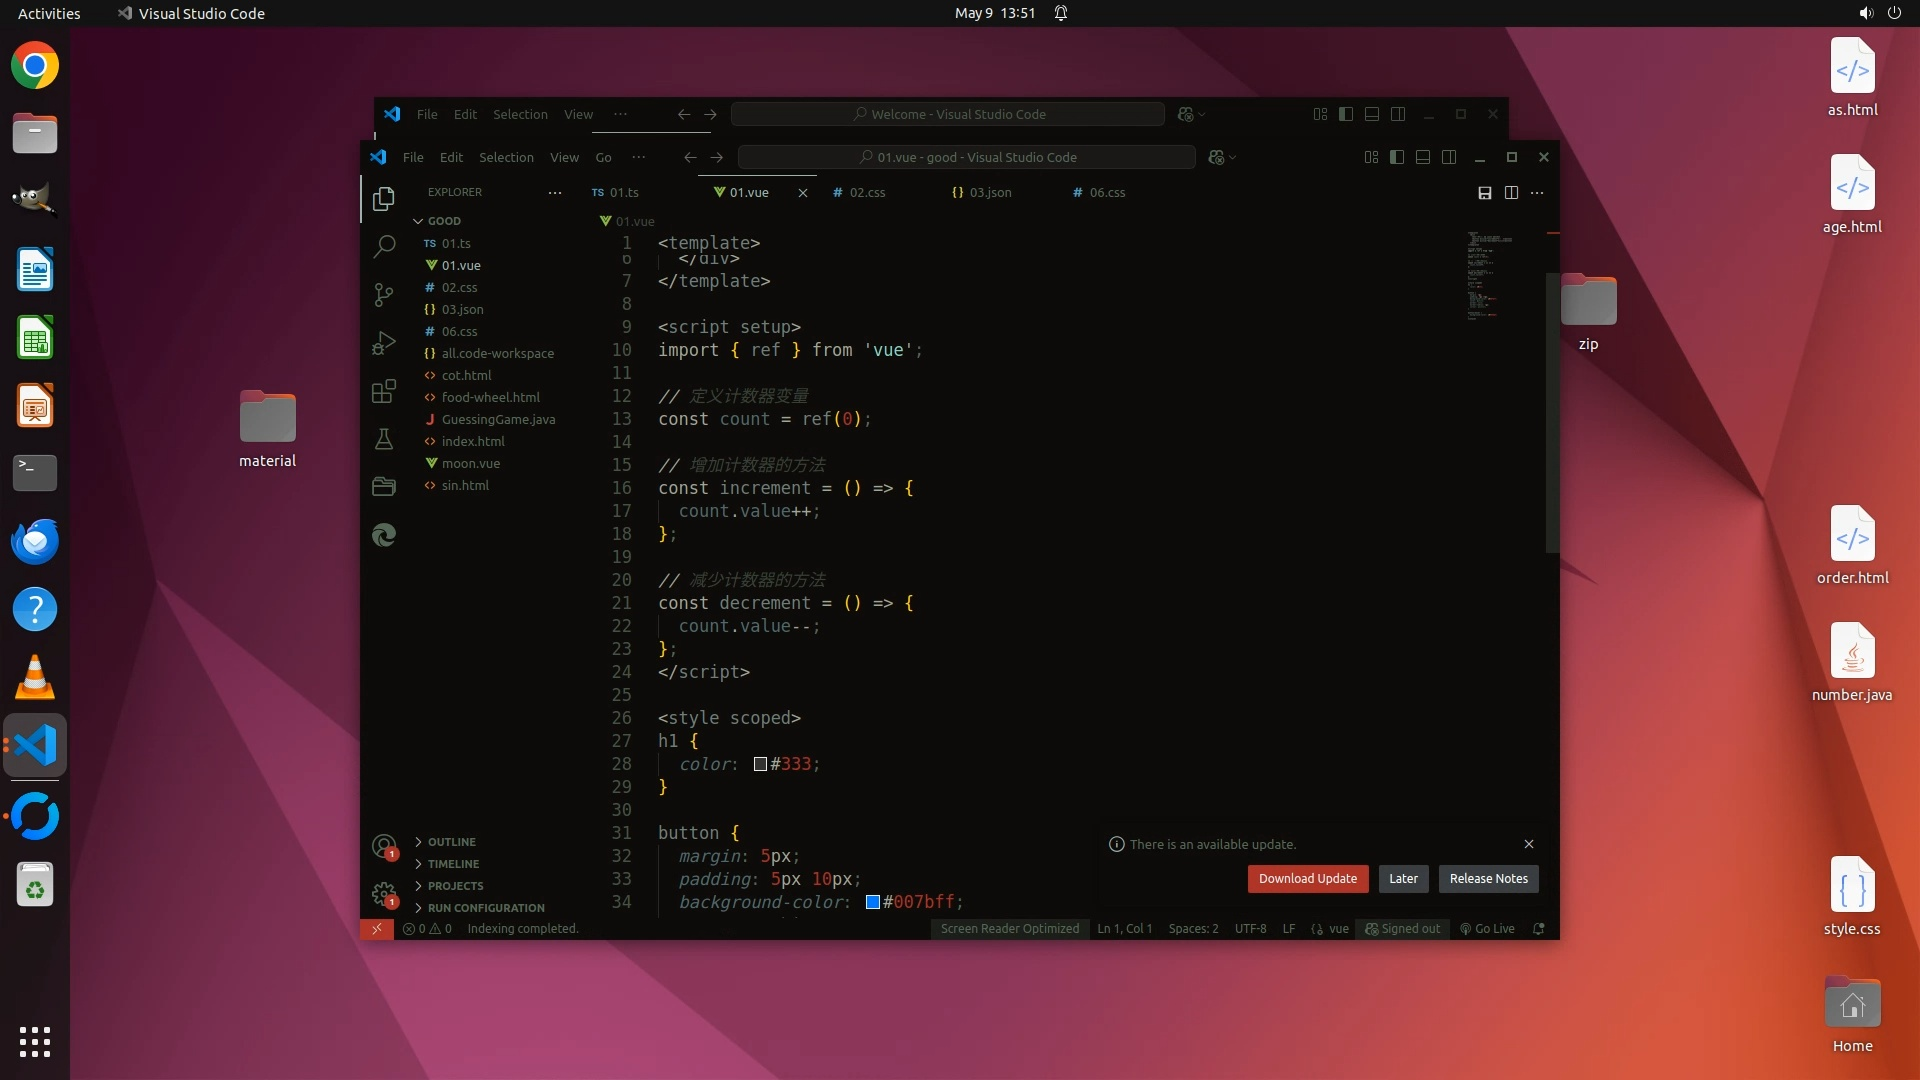Viewport: 1920px width, 1080px height.
Task: Open the Search view in activity bar
Action: (384, 246)
